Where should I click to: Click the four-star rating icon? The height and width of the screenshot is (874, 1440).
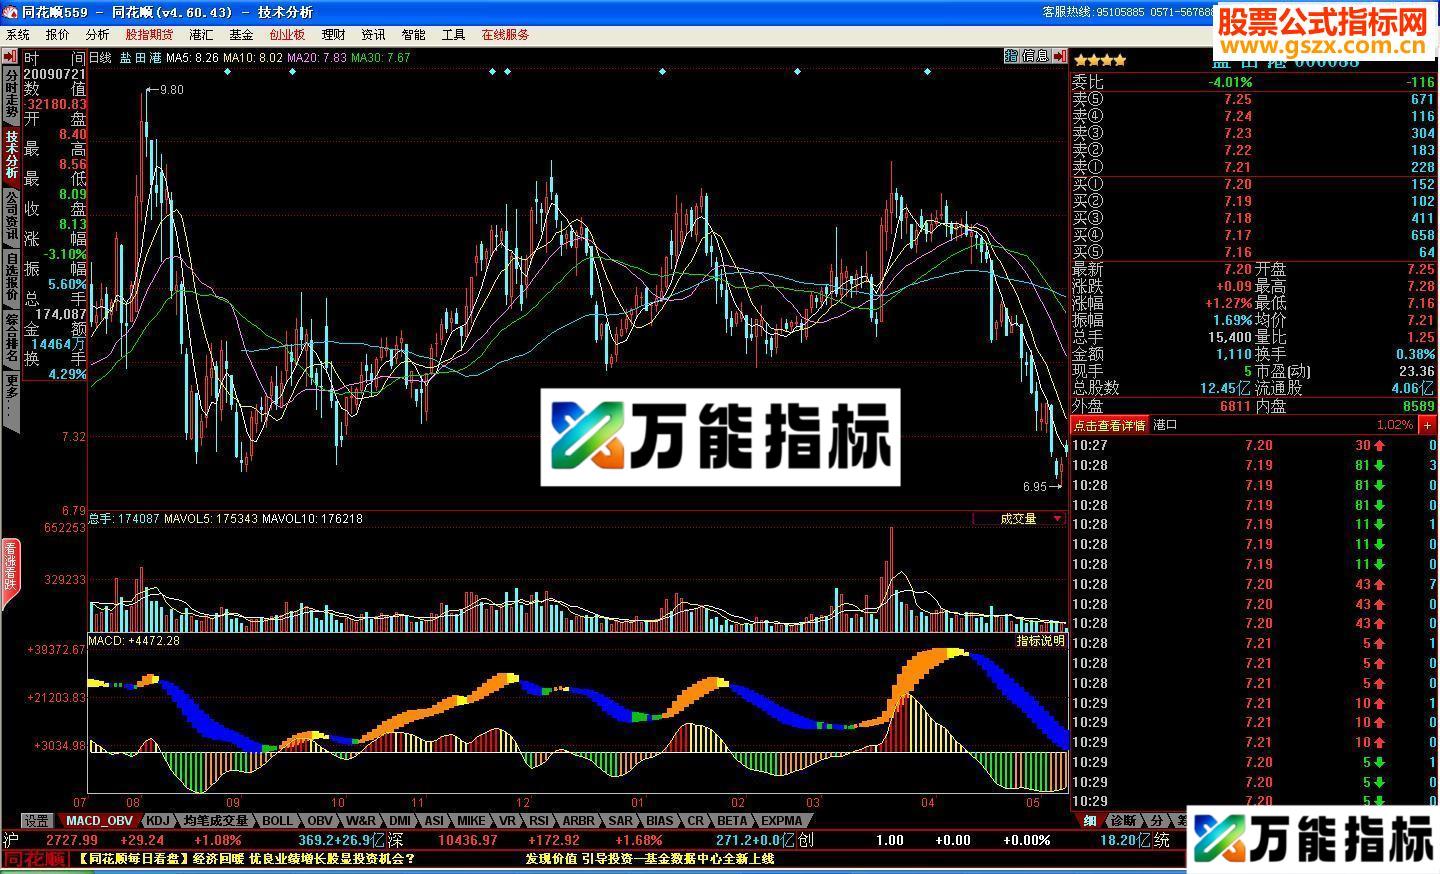(1099, 61)
